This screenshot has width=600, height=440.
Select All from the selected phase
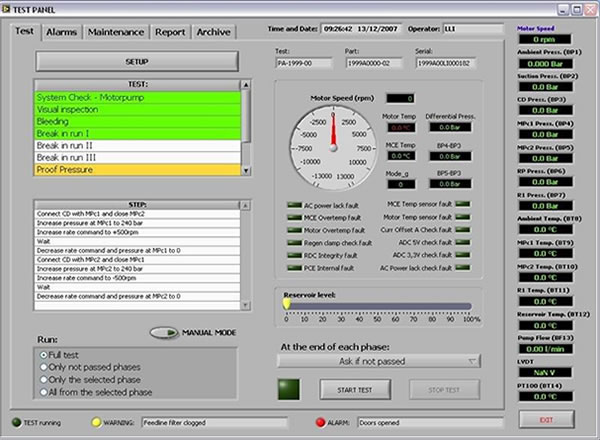[x=43, y=392]
